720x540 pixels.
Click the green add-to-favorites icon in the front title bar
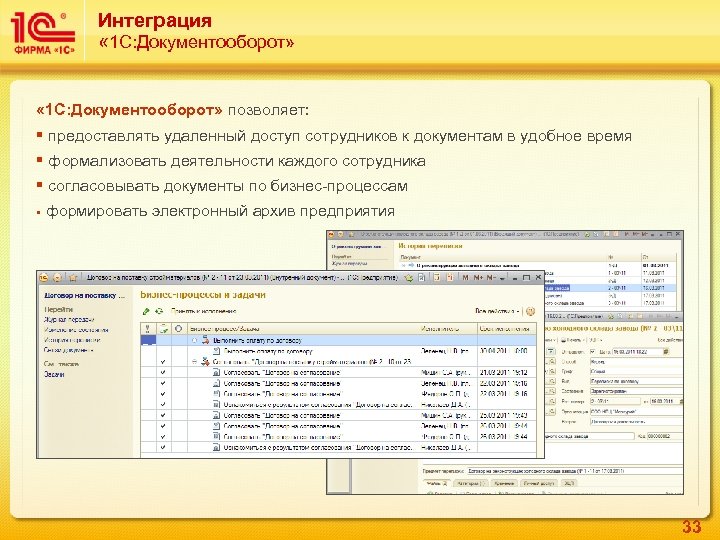pyautogui.click(x=408, y=277)
